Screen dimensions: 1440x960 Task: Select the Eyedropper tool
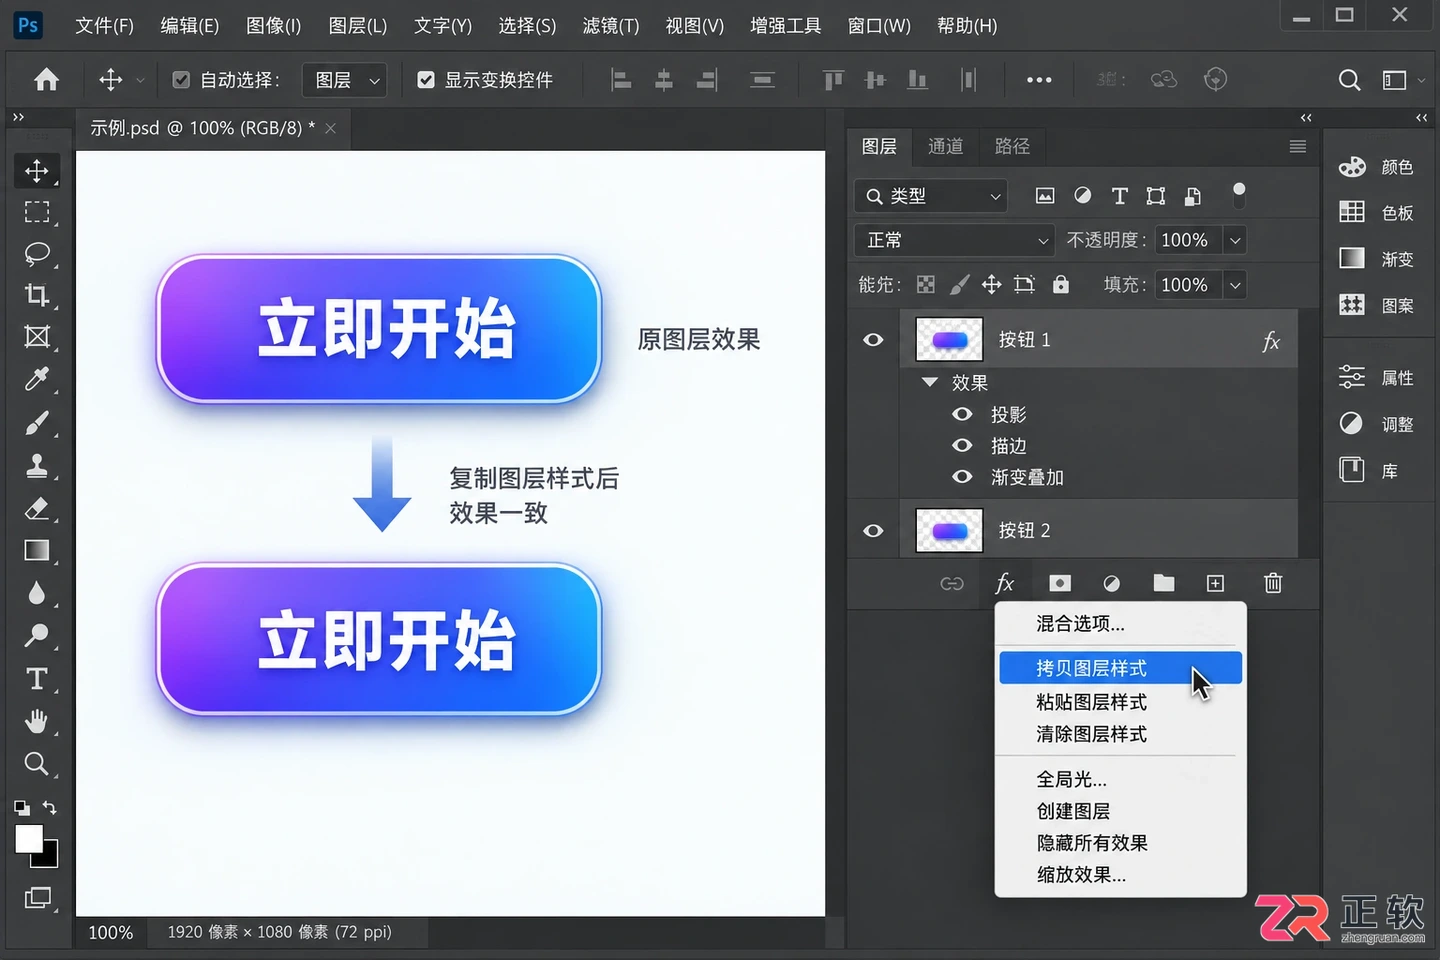[37, 379]
